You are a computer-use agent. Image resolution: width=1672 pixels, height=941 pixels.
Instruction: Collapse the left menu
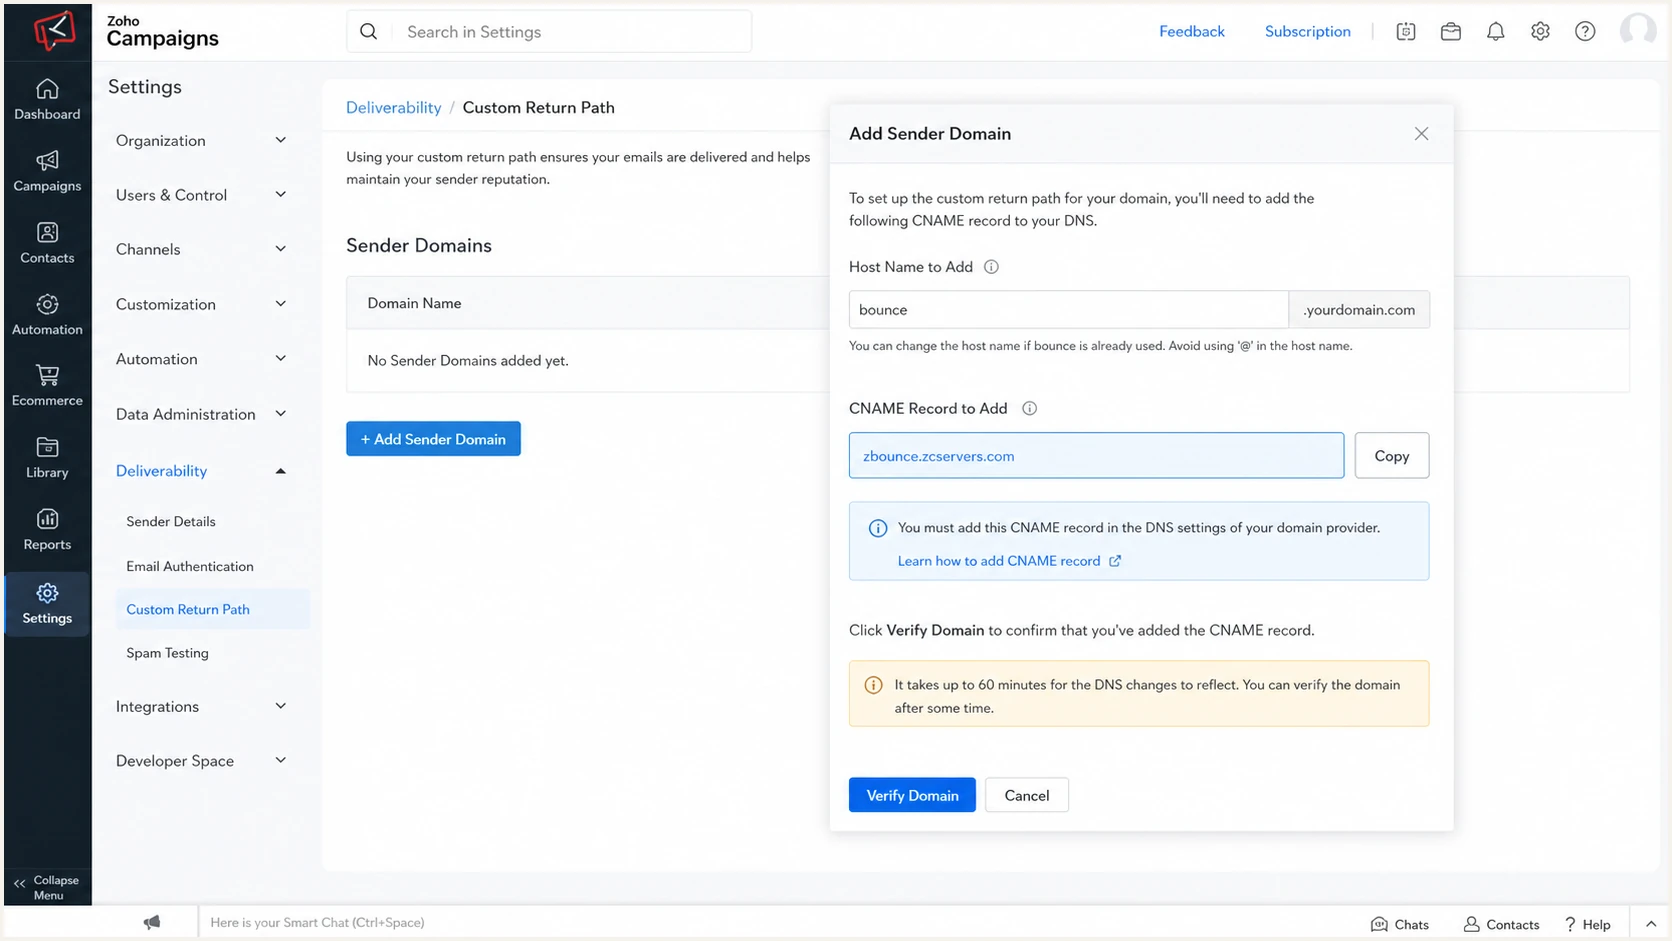click(x=47, y=887)
